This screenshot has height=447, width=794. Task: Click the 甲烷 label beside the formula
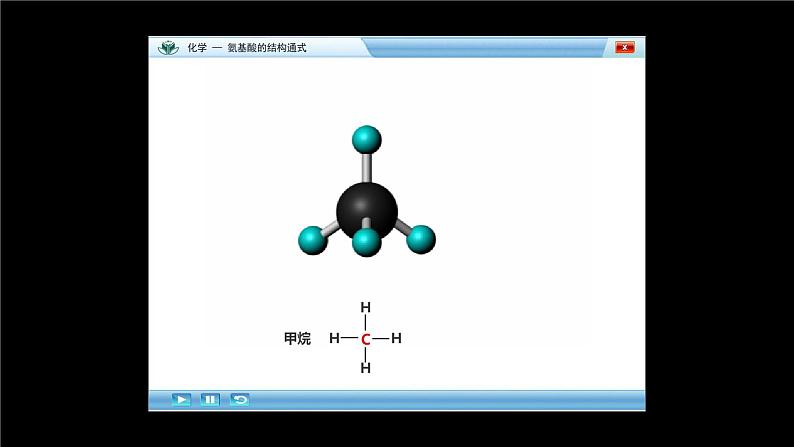coord(297,339)
